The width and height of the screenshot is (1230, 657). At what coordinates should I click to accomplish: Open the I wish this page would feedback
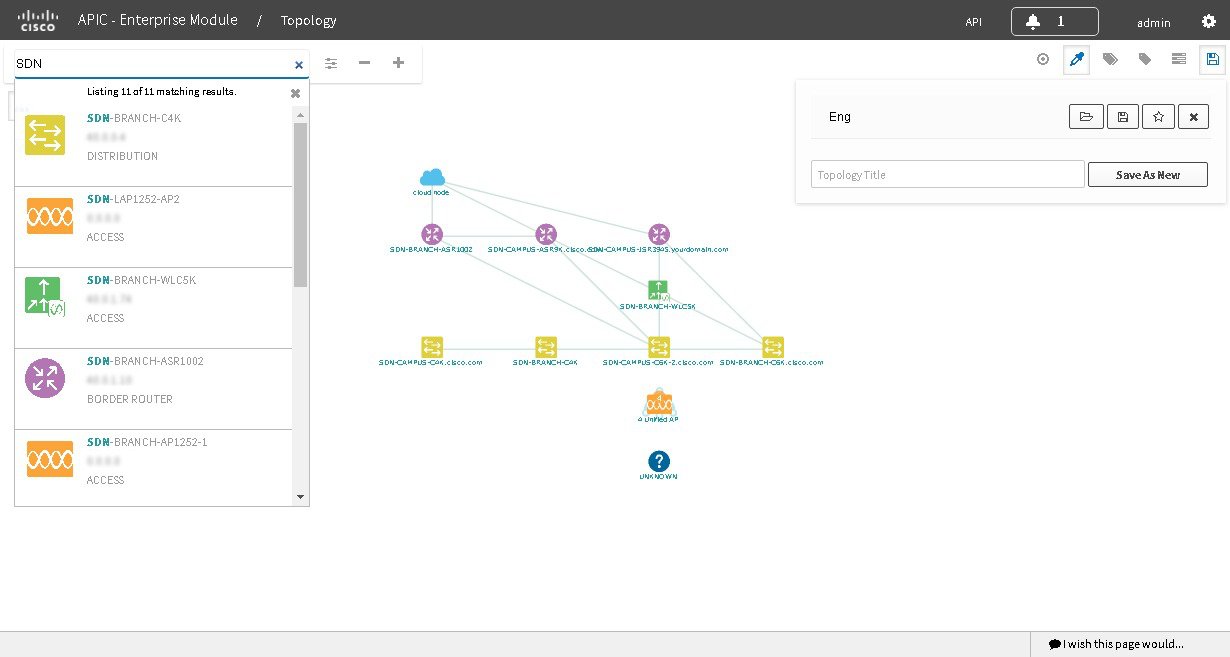[x=1116, y=645]
